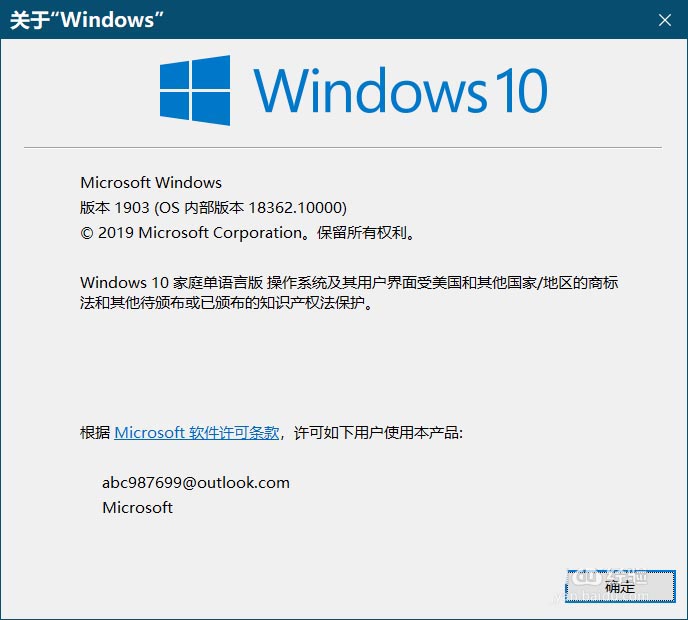Image resolution: width=688 pixels, height=620 pixels.
Task: Click the 保留所有权利 rights reserved text
Action: click(x=362, y=233)
